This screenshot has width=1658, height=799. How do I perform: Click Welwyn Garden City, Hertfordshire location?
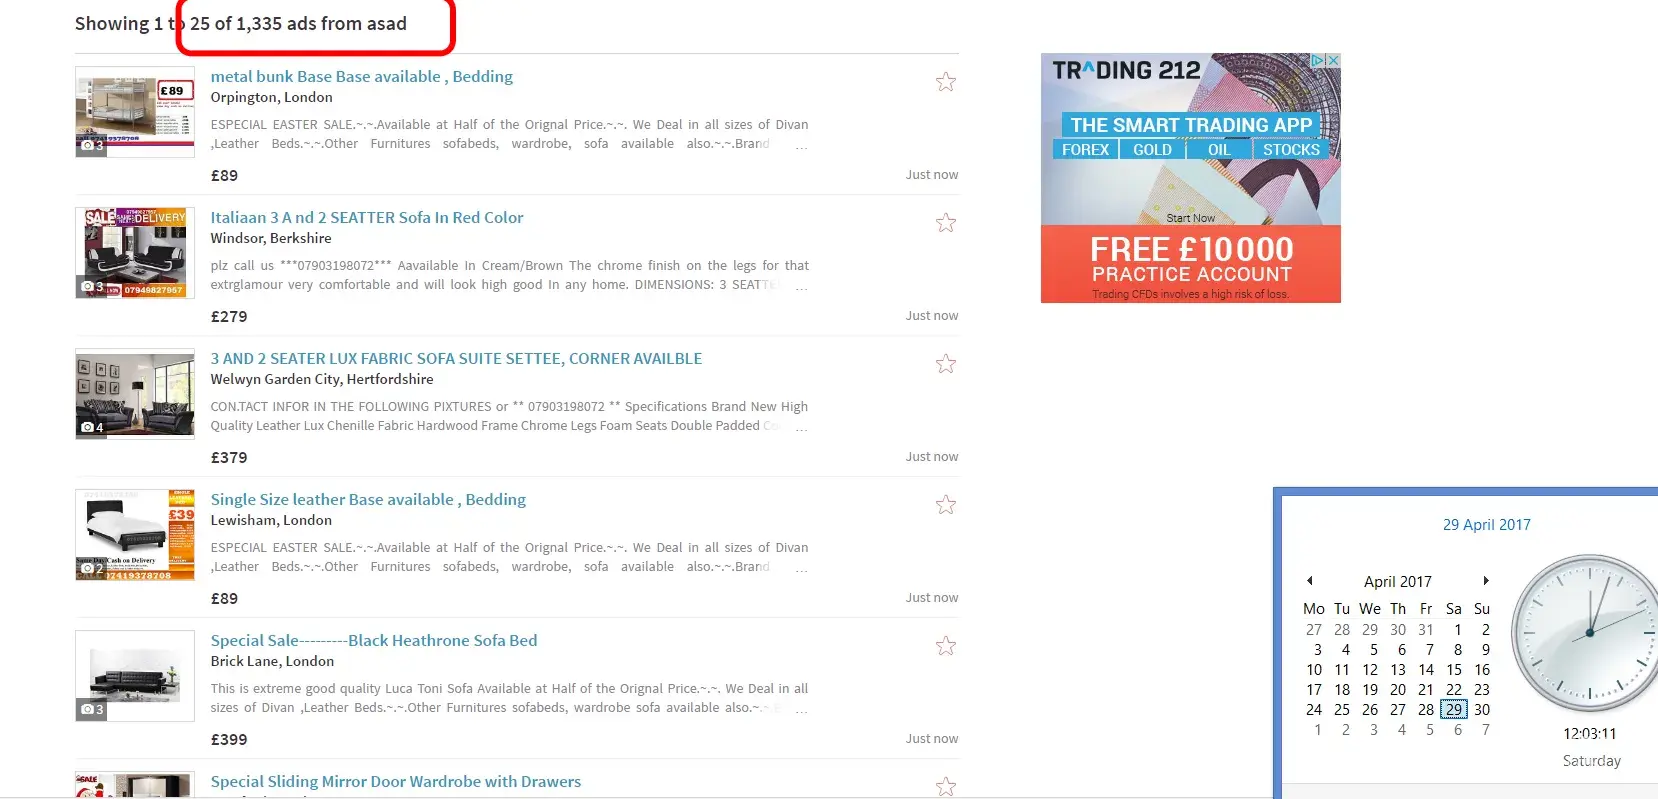(x=322, y=379)
